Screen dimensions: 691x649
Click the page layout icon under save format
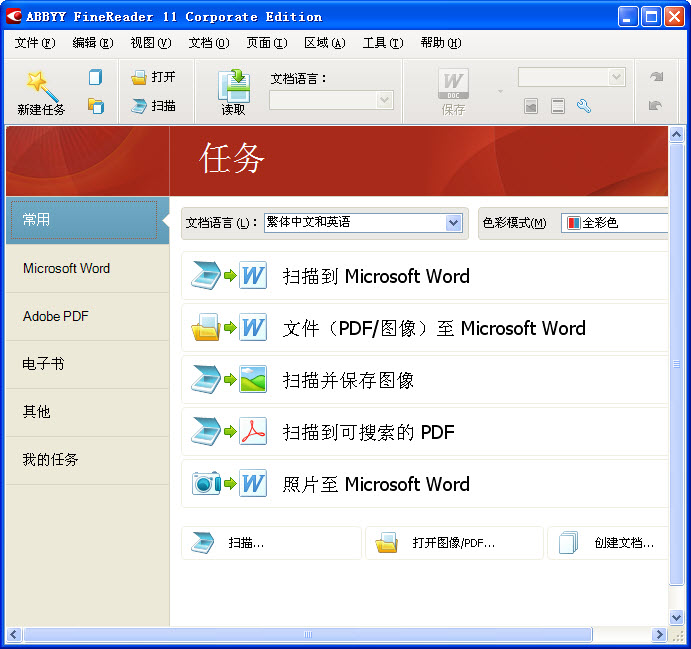click(557, 106)
